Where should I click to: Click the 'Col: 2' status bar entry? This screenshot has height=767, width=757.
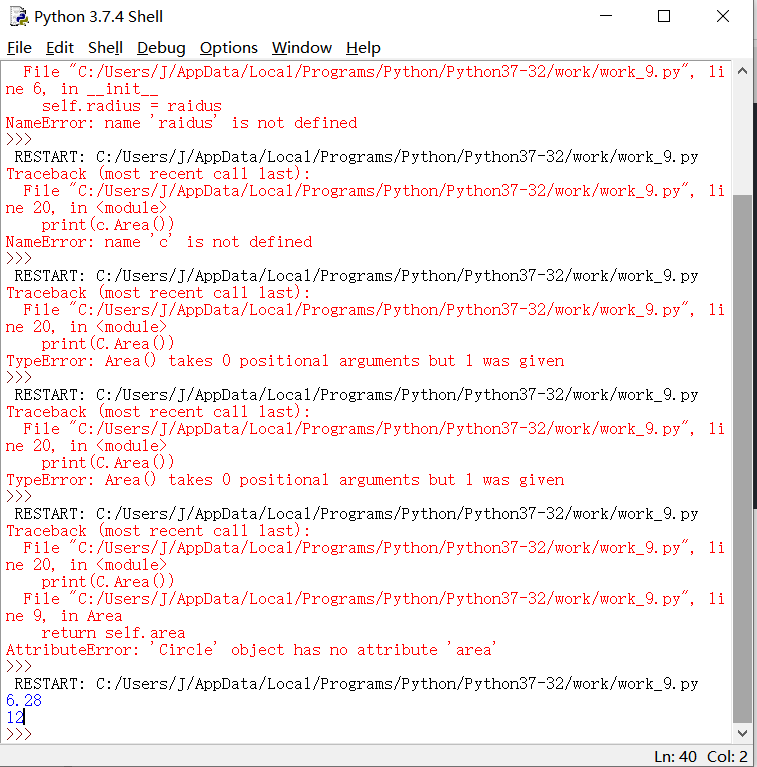click(727, 757)
